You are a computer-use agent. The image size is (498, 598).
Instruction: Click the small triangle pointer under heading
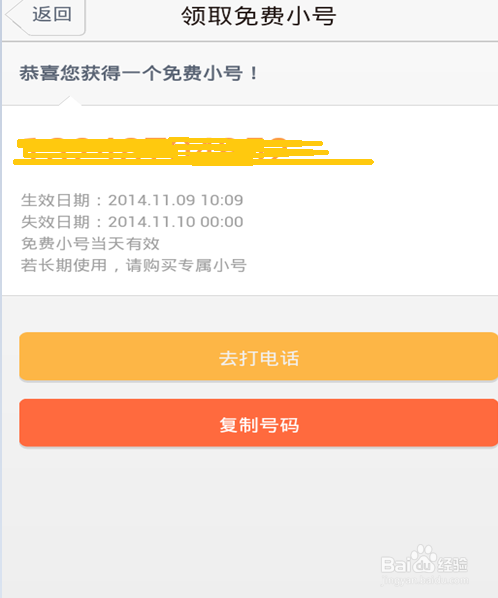tap(70, 101)
